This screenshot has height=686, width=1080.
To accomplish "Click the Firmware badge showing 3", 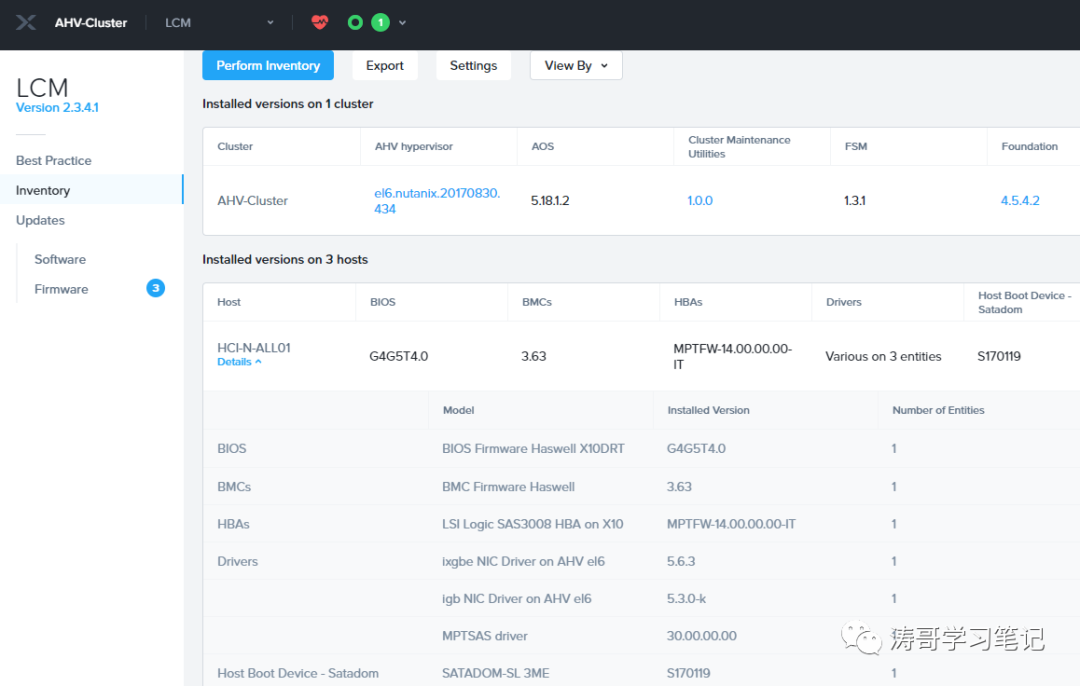I will pos(156,288).
